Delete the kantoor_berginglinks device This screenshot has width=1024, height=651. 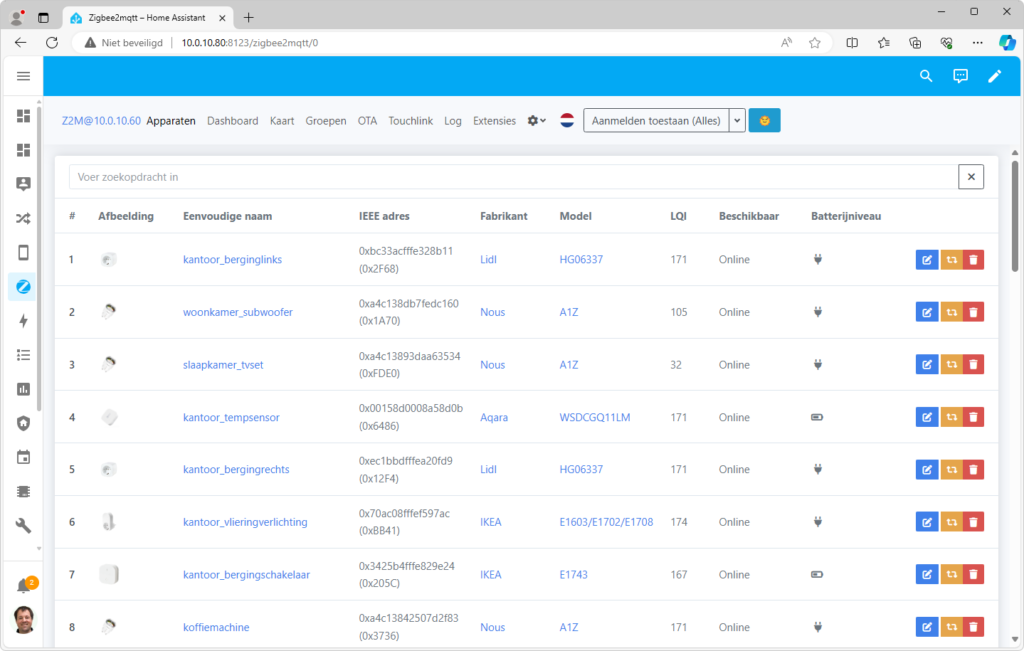click(x=973, y=260)
